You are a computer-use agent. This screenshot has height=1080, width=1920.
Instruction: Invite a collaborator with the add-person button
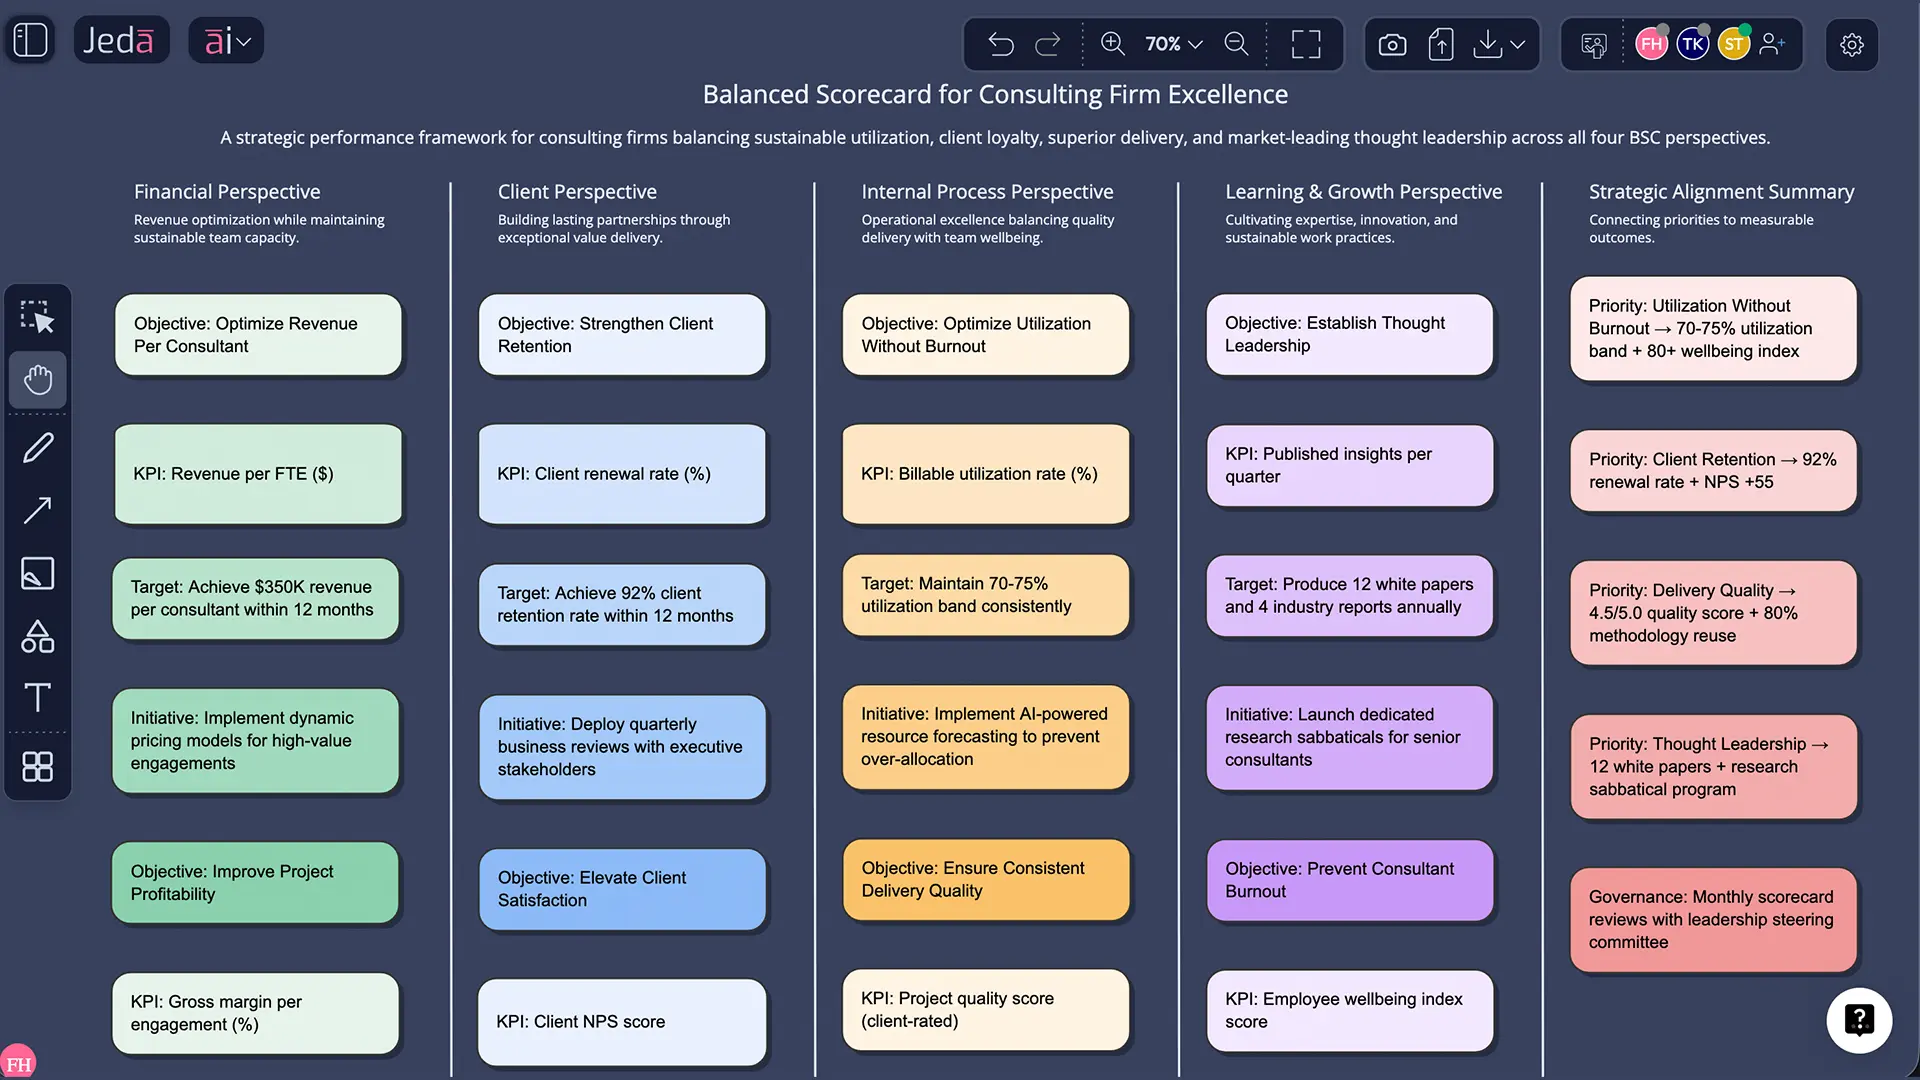[x=1774, y=44]
